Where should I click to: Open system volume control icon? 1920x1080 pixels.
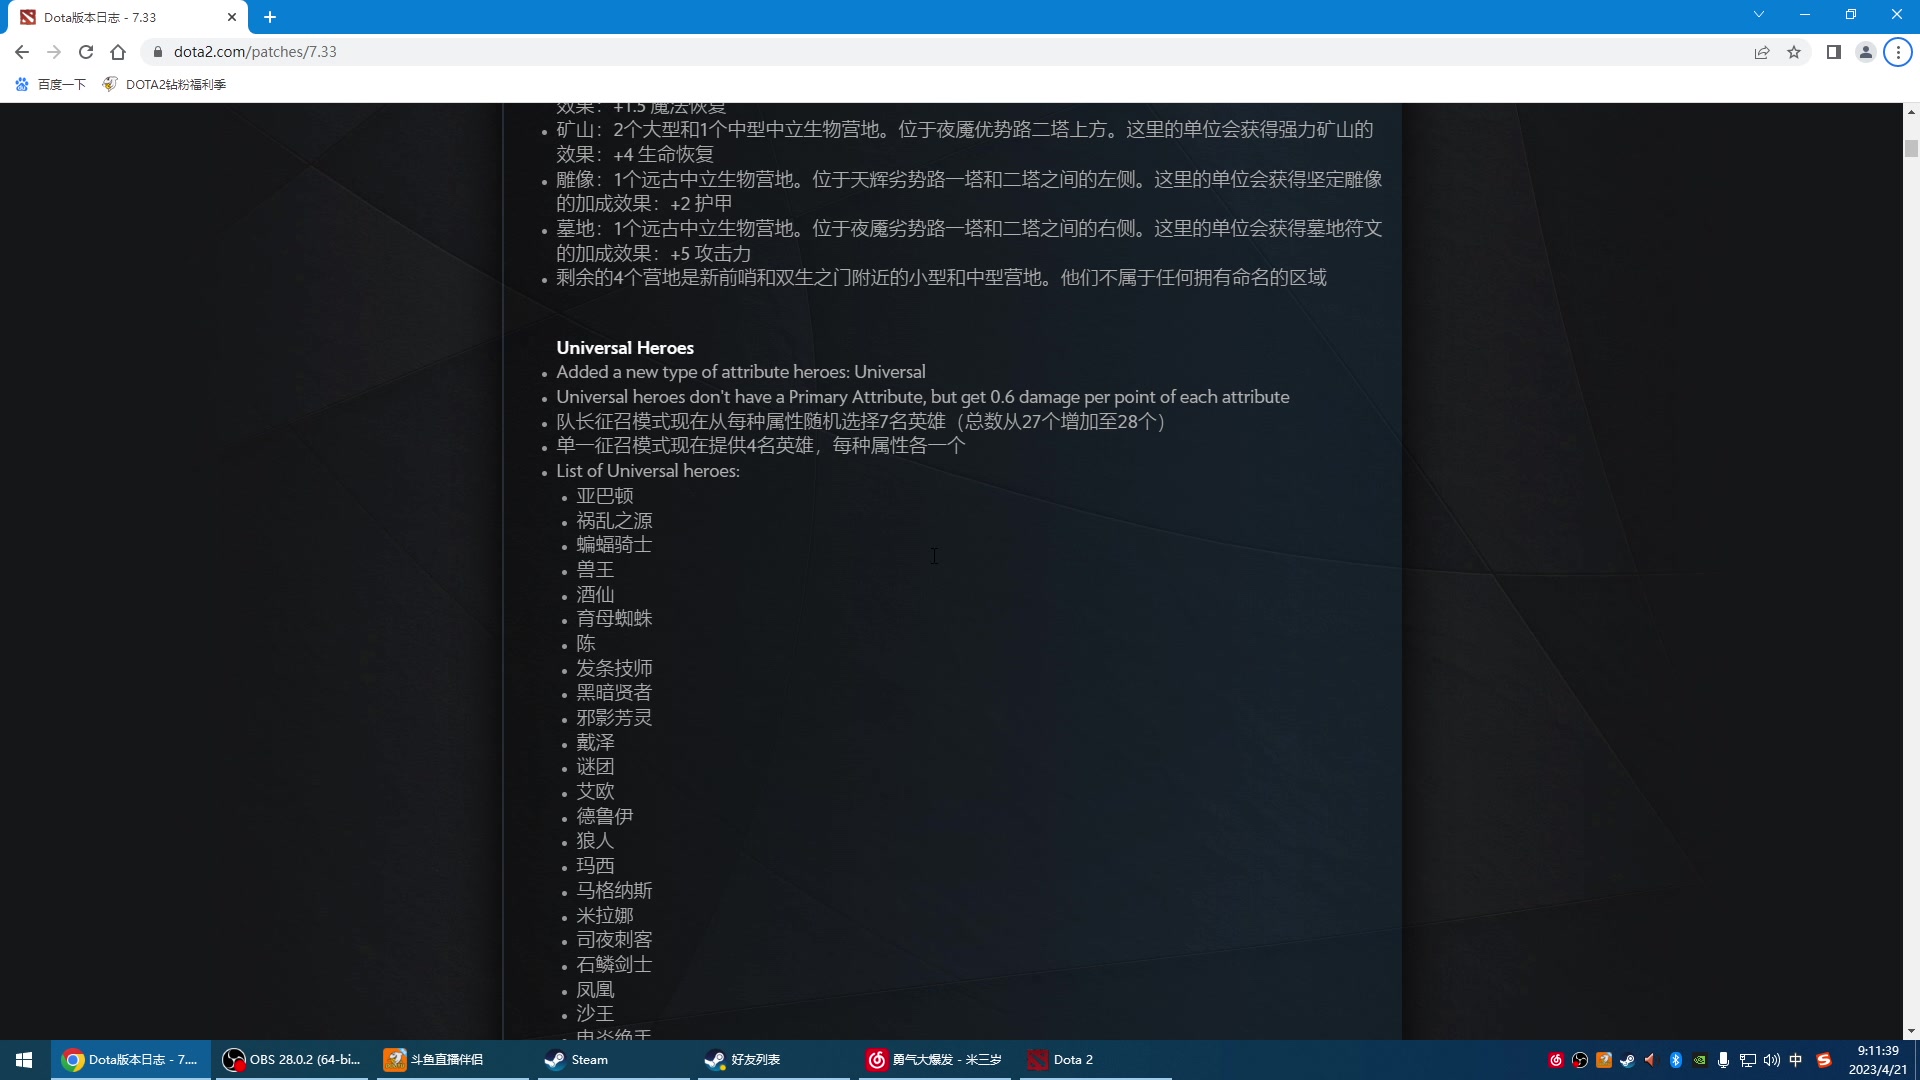[x=1772, y=1060]
